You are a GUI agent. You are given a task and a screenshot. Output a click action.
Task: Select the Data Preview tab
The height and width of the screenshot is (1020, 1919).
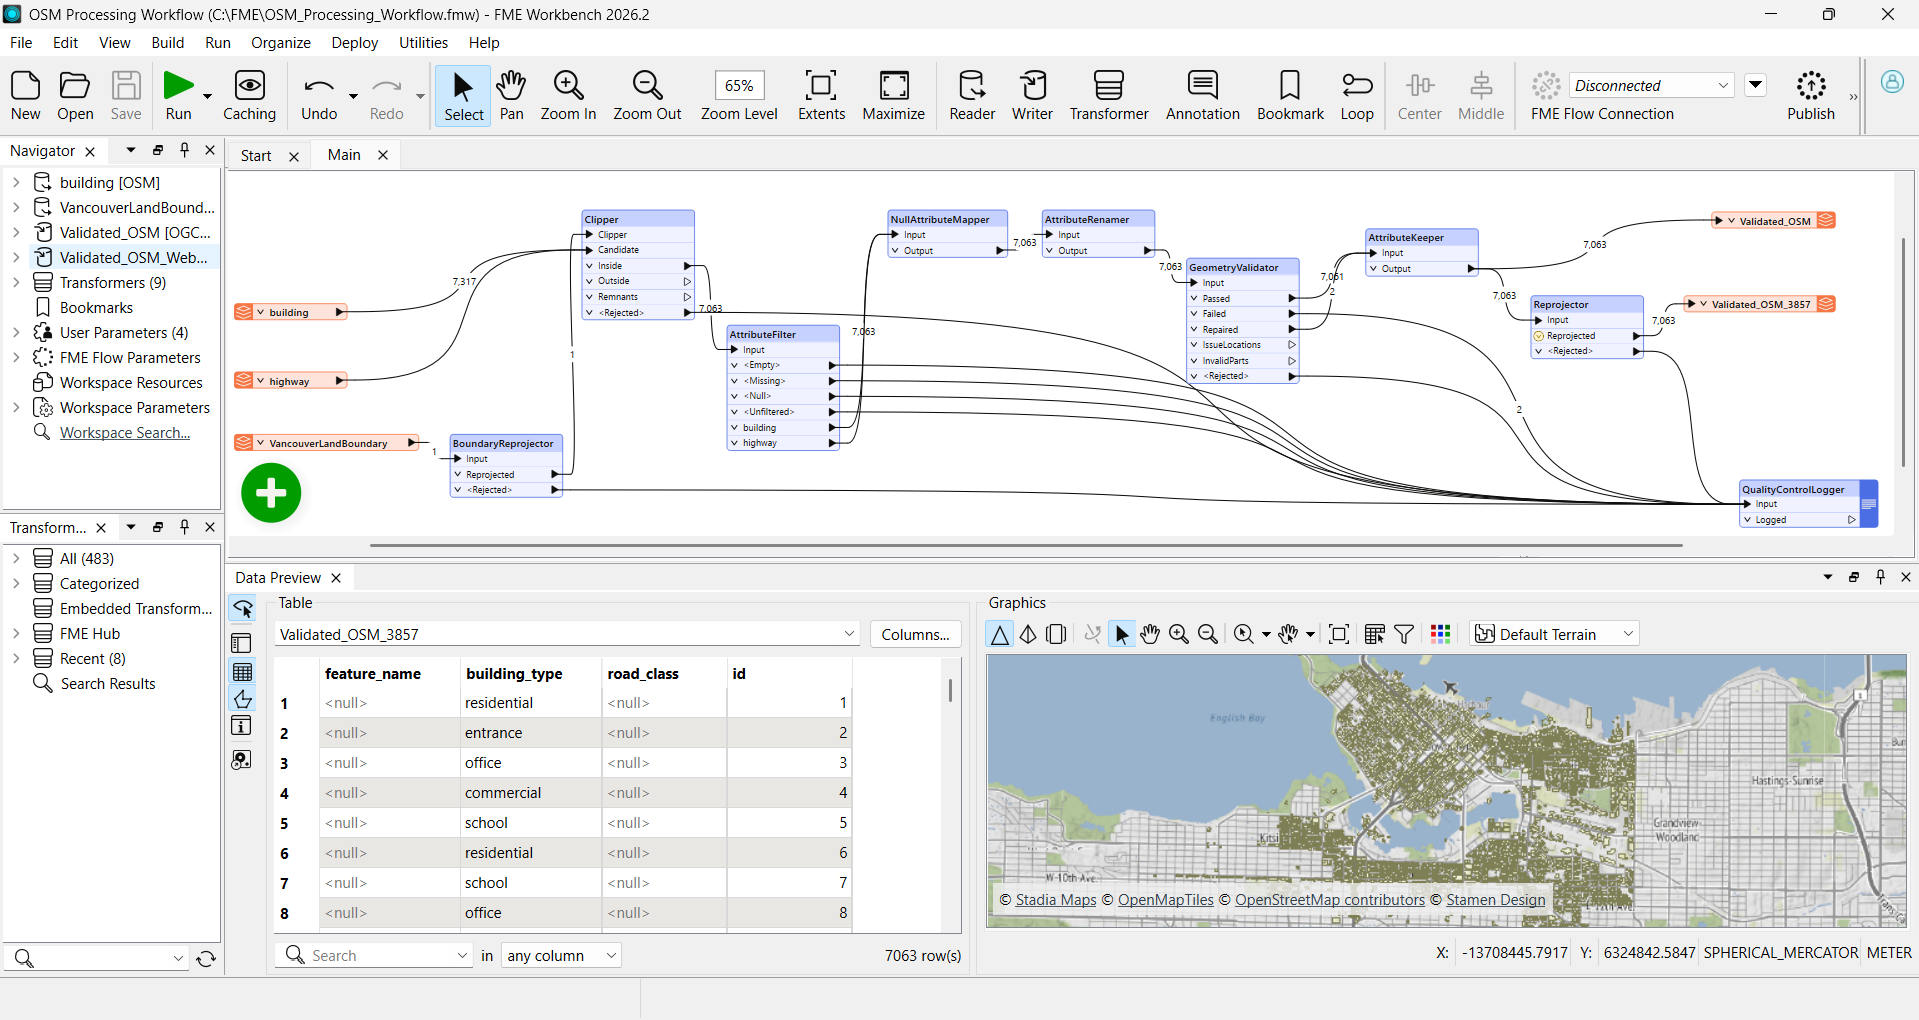[278, 578]
